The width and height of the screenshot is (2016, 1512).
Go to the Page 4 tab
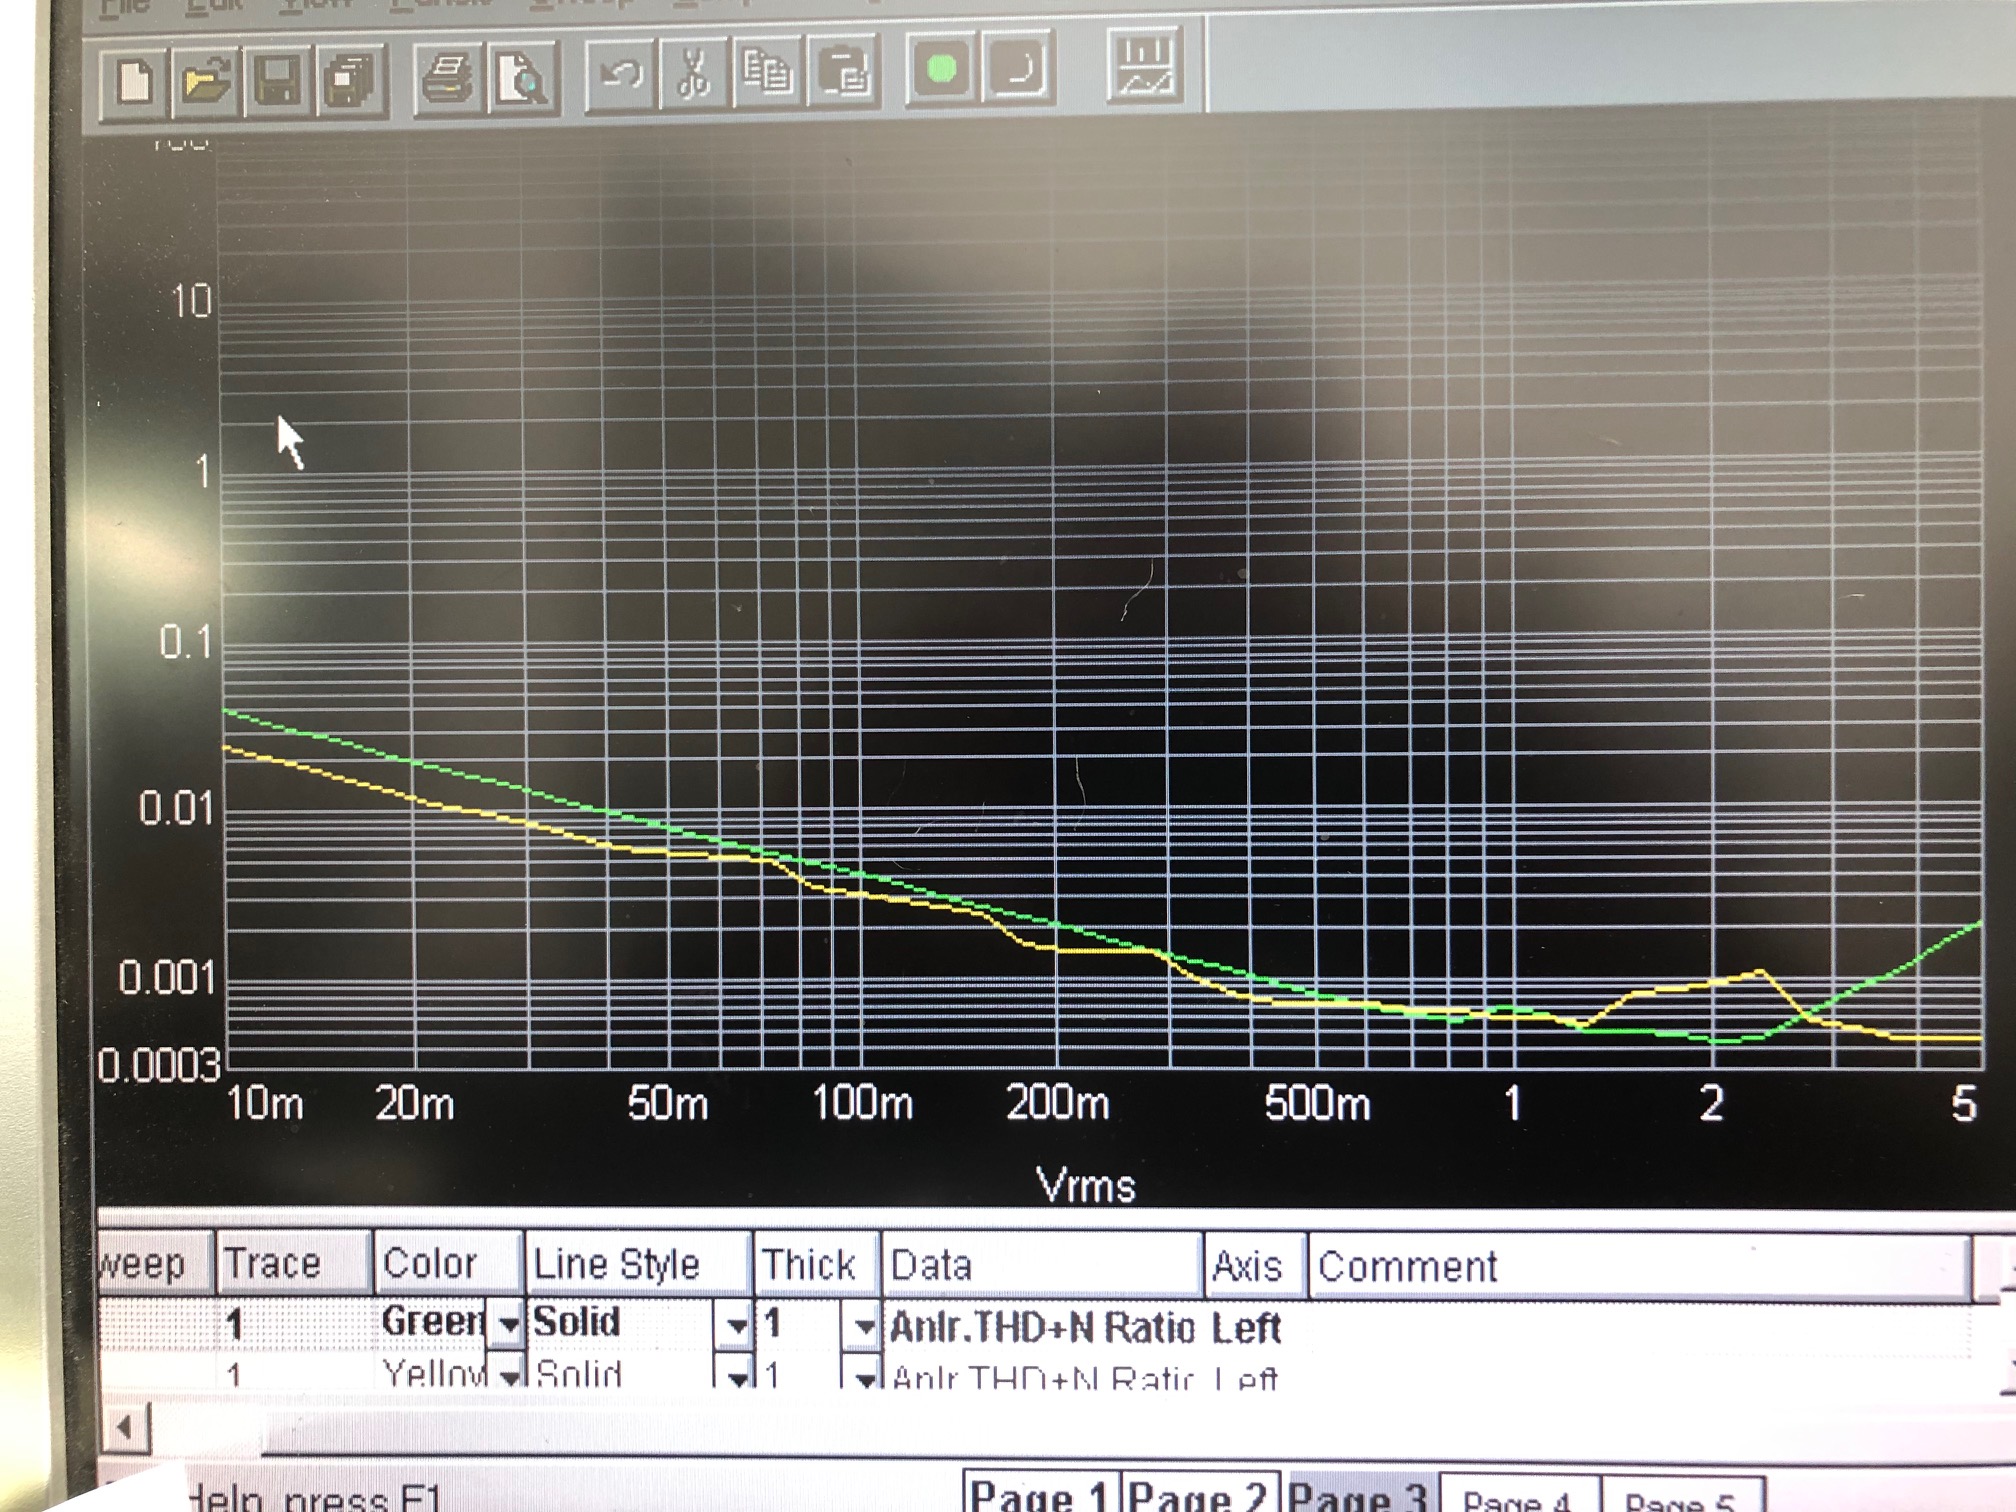click(1518, 1496)
